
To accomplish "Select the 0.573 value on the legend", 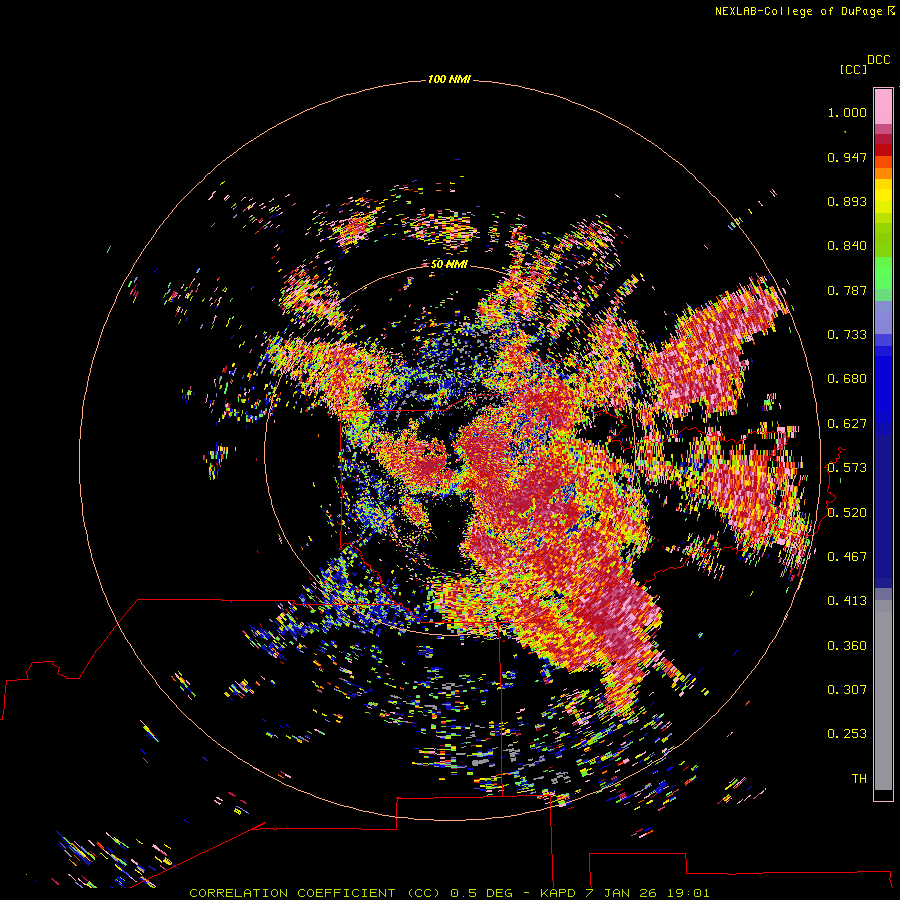I will (847, 468).
